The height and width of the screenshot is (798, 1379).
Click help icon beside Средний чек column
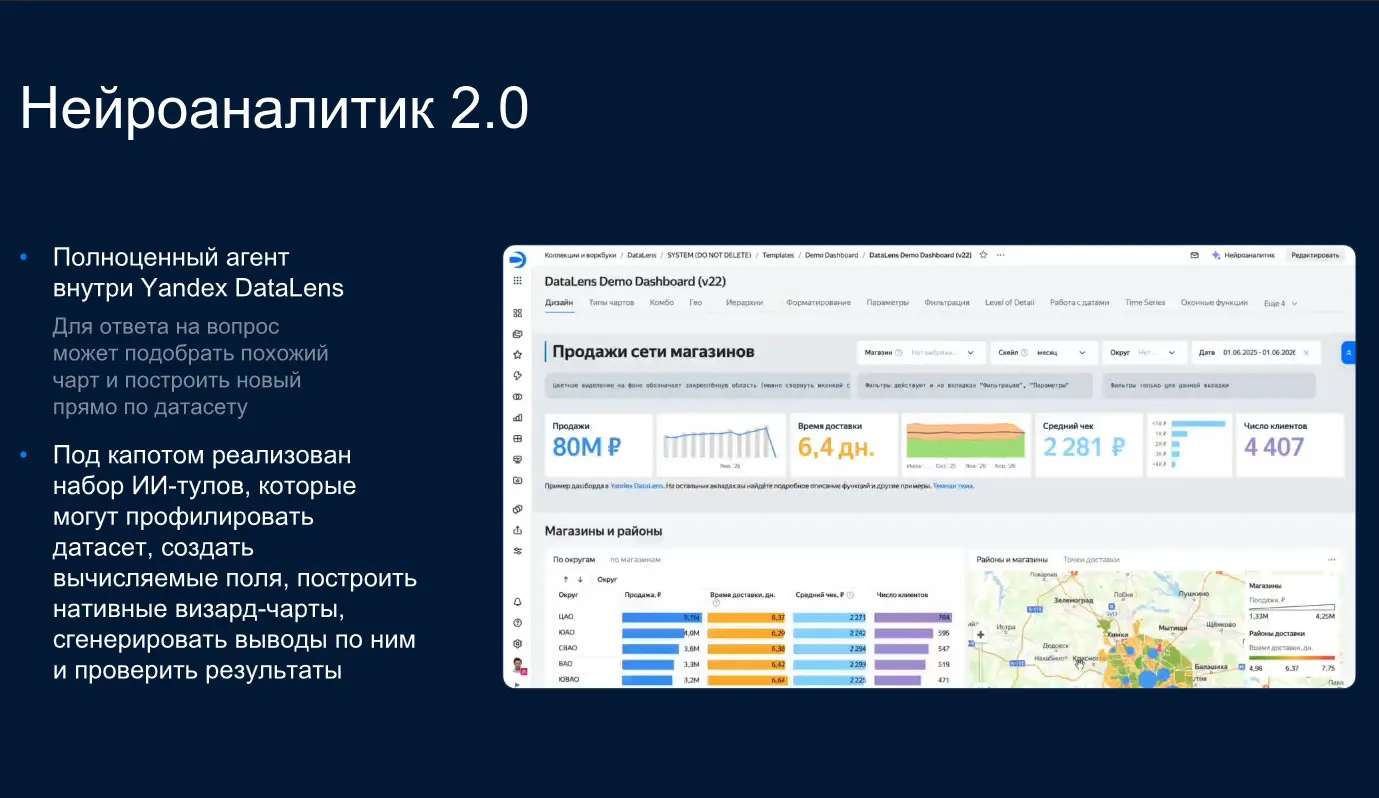849,594
